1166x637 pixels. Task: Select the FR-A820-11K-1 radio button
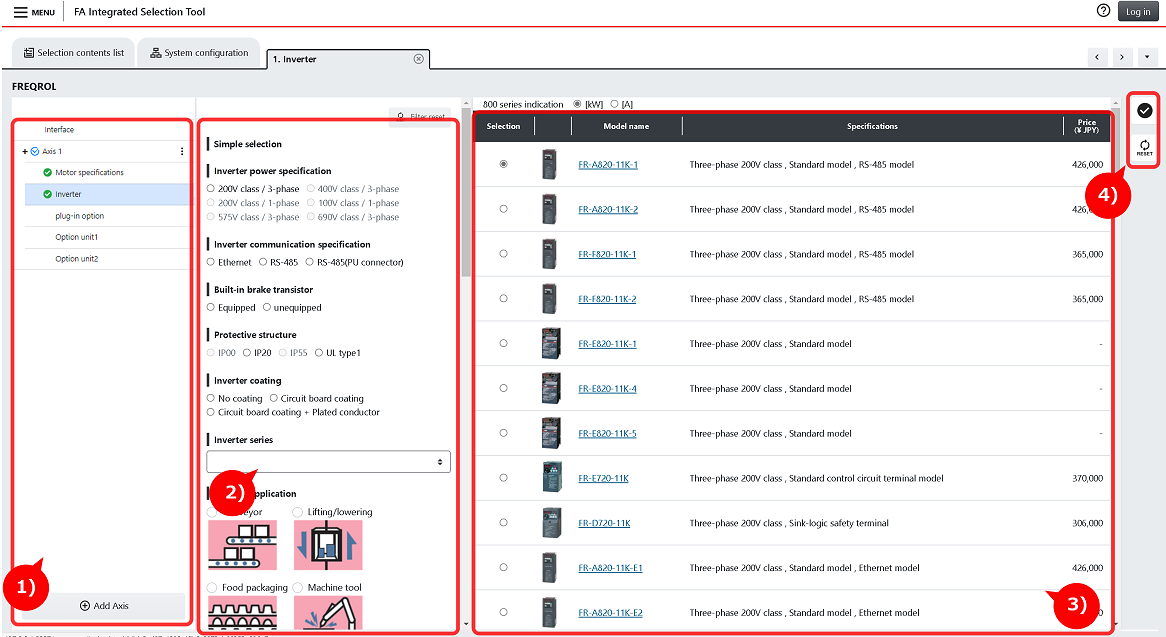click(503, 164)
